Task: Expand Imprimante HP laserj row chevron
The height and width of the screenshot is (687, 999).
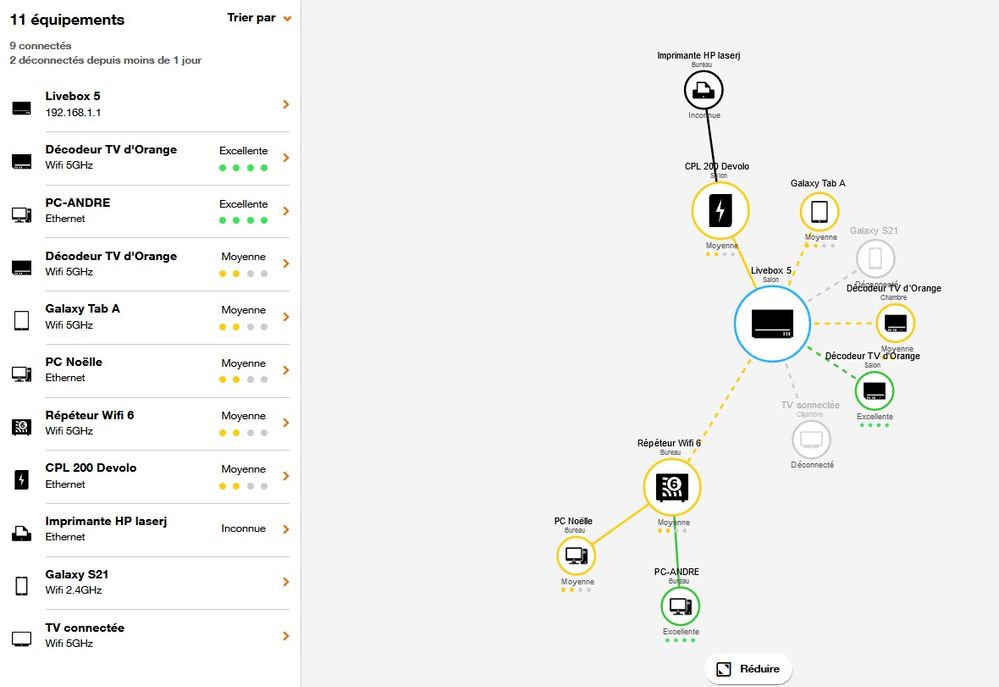Action: (286, 529)
